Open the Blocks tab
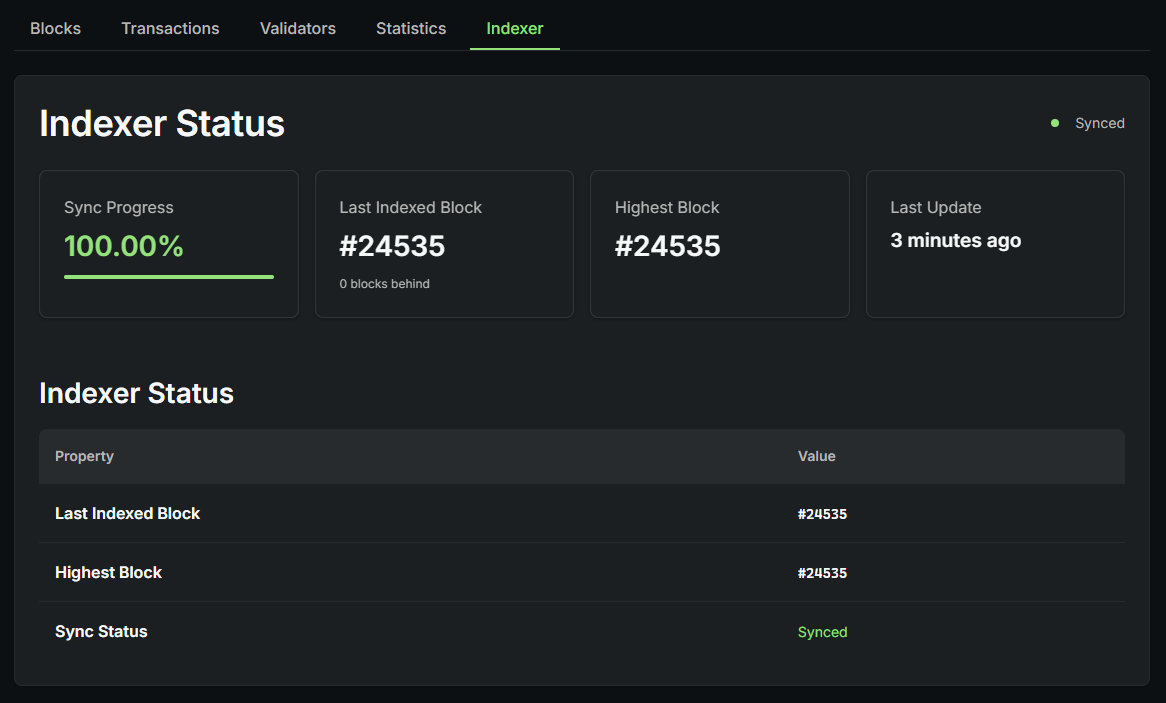1166x703 pixels. click(x=55, y=28)
